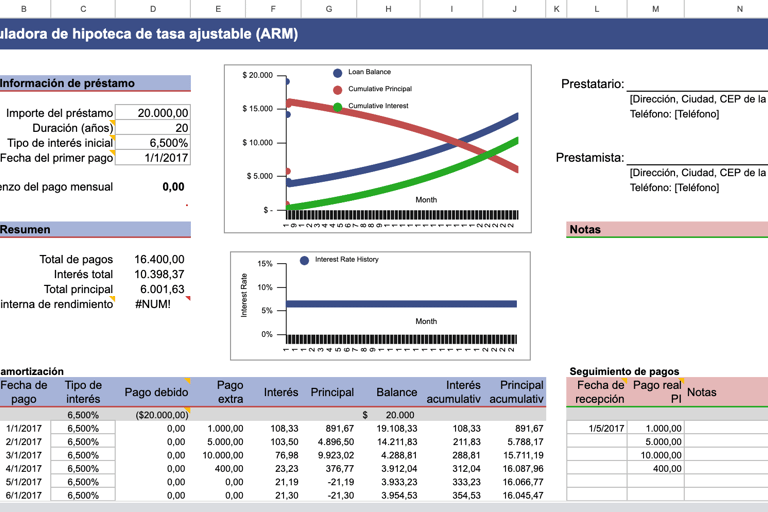Viewport: 768px width, 512px height.
Task: Click the monthly payment value 0,00
Action: [x=173, y=187]
